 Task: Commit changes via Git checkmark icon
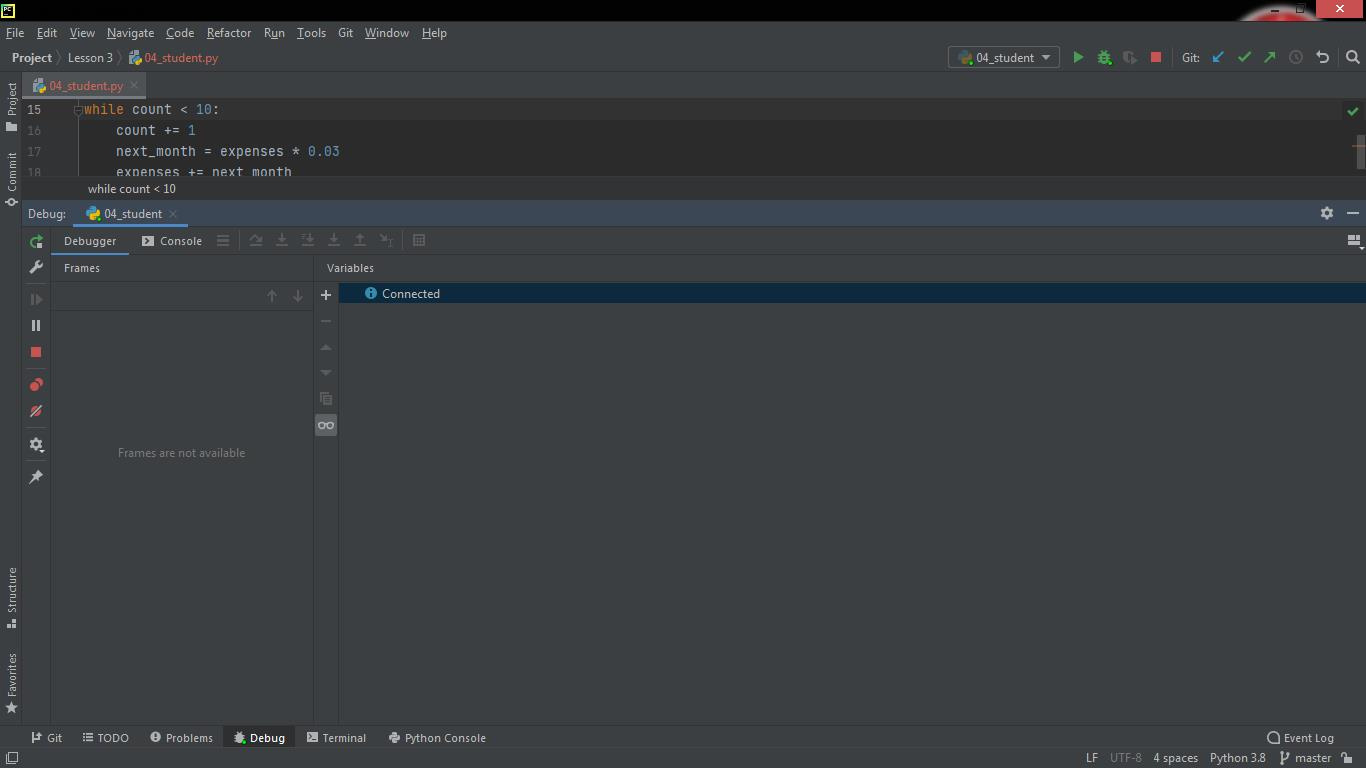1244,58
